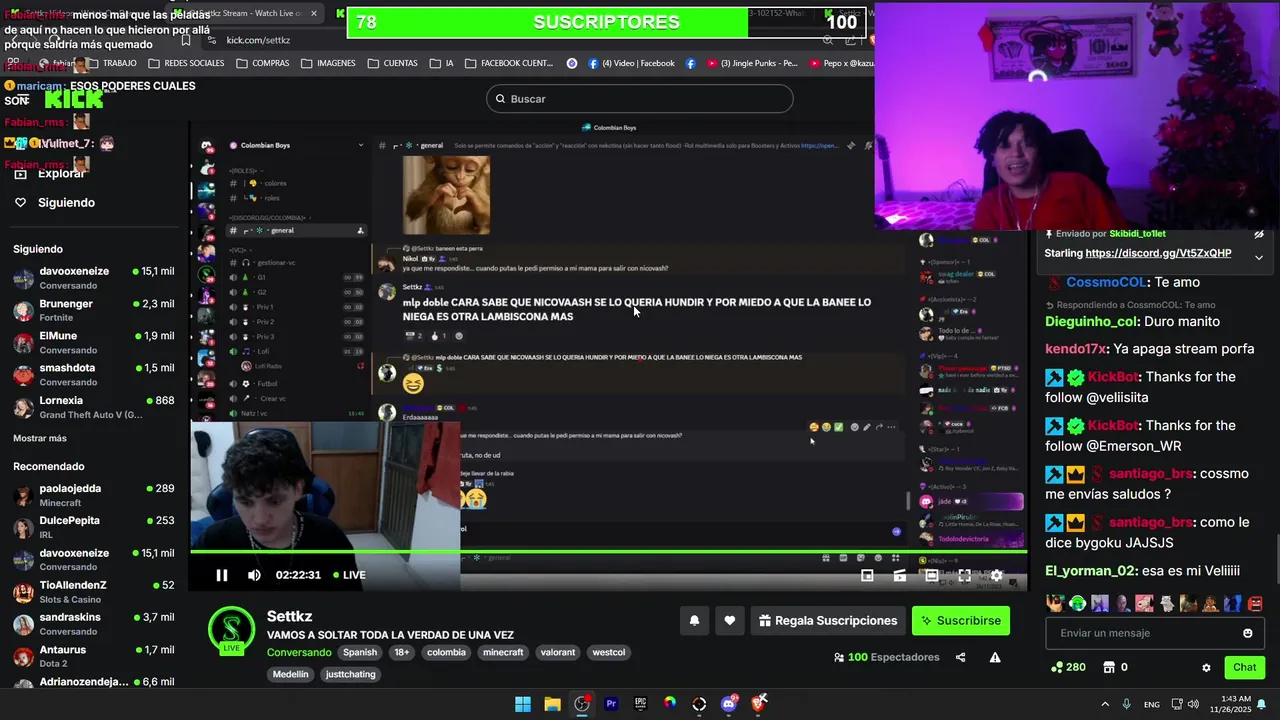Open mini player picture-in-picture icon

pos(868,575)
